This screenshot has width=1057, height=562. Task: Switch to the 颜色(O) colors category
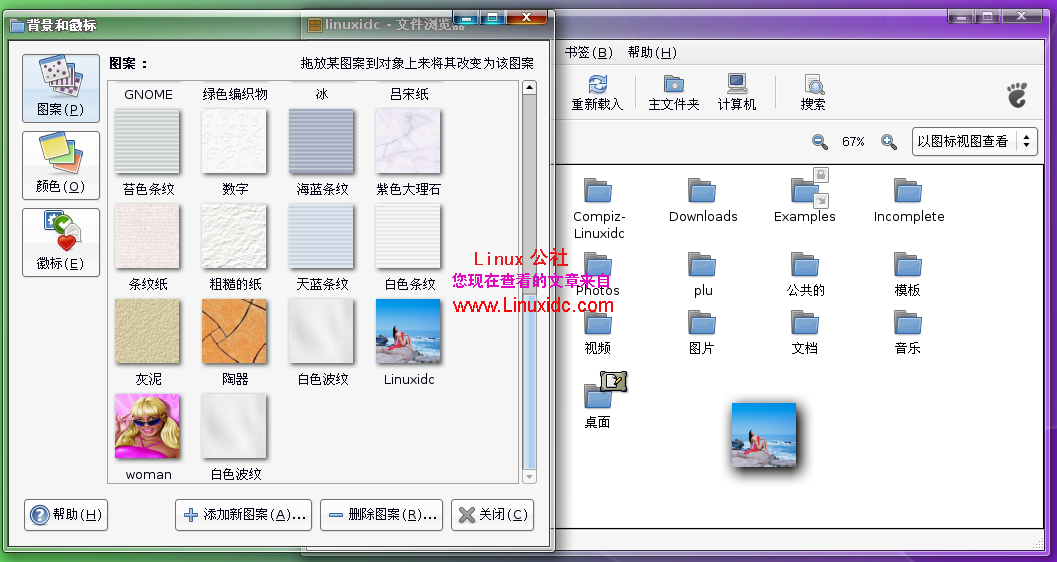point(61,165)
